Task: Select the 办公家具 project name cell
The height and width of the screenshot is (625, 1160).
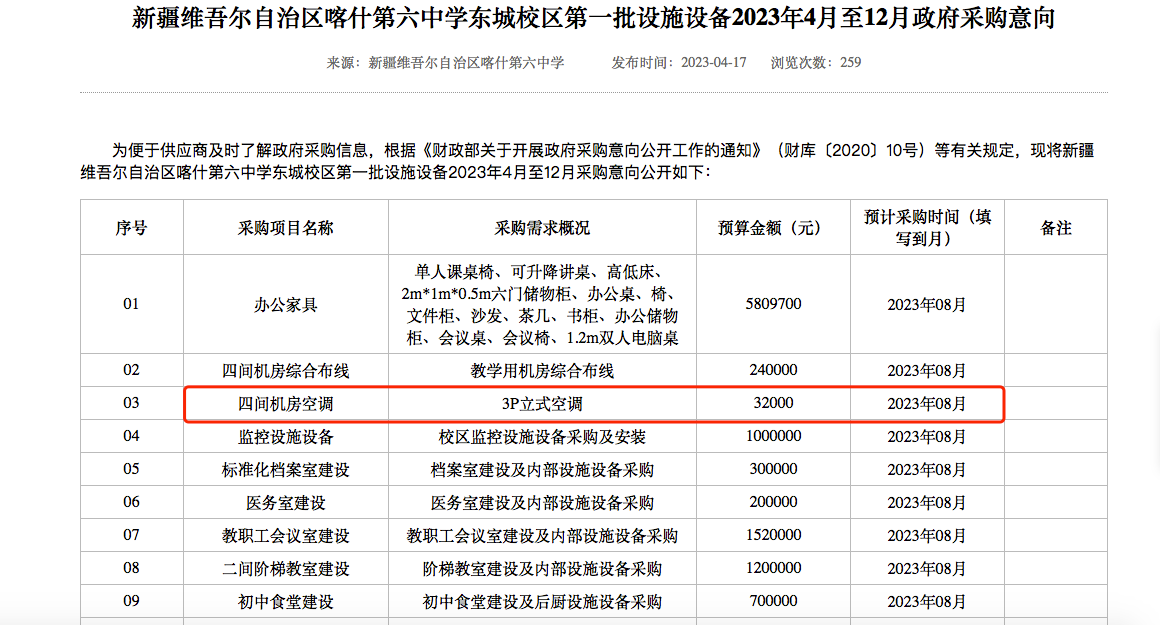Action: point(285,304)
